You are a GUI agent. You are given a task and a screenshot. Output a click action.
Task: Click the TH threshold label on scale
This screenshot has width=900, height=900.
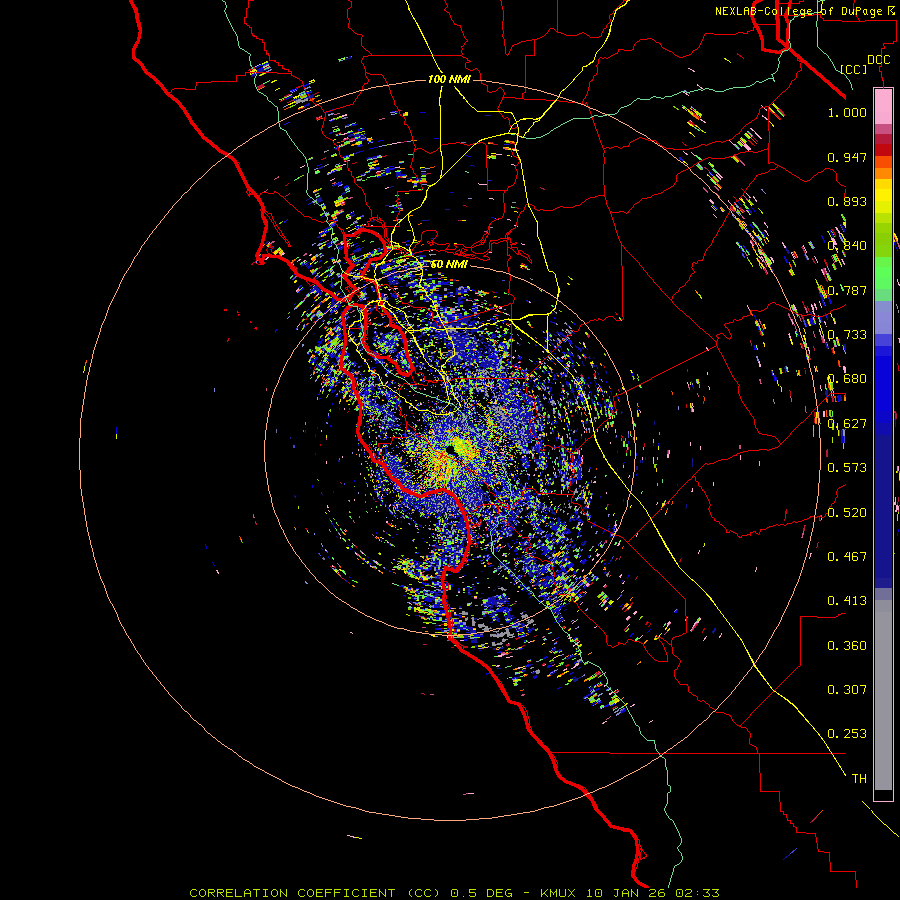(859, 779)
